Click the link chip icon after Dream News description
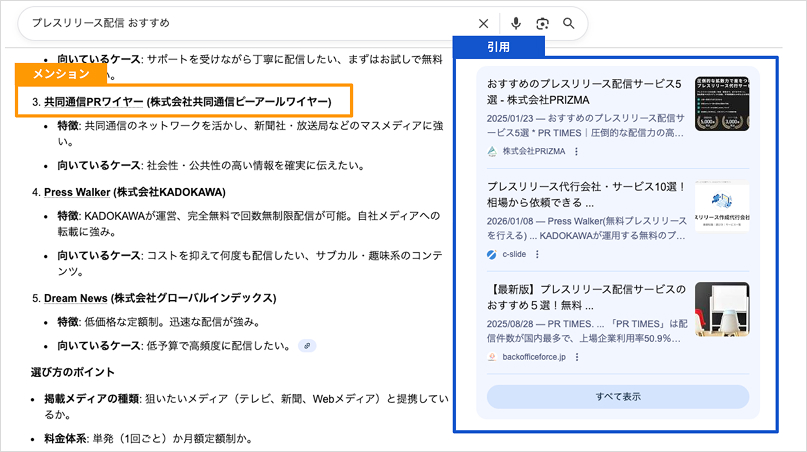The width and height of the screenshot is (807, 452). (309, 346)
